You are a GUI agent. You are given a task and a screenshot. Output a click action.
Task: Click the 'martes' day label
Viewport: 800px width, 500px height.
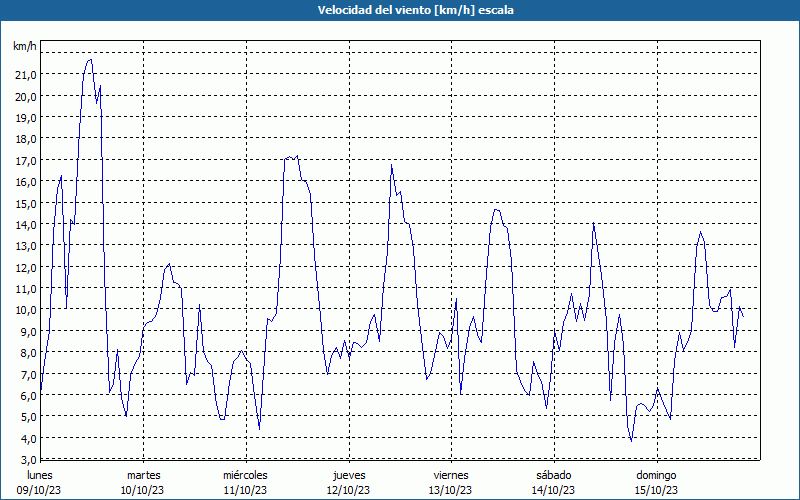(x=143, y=476)
